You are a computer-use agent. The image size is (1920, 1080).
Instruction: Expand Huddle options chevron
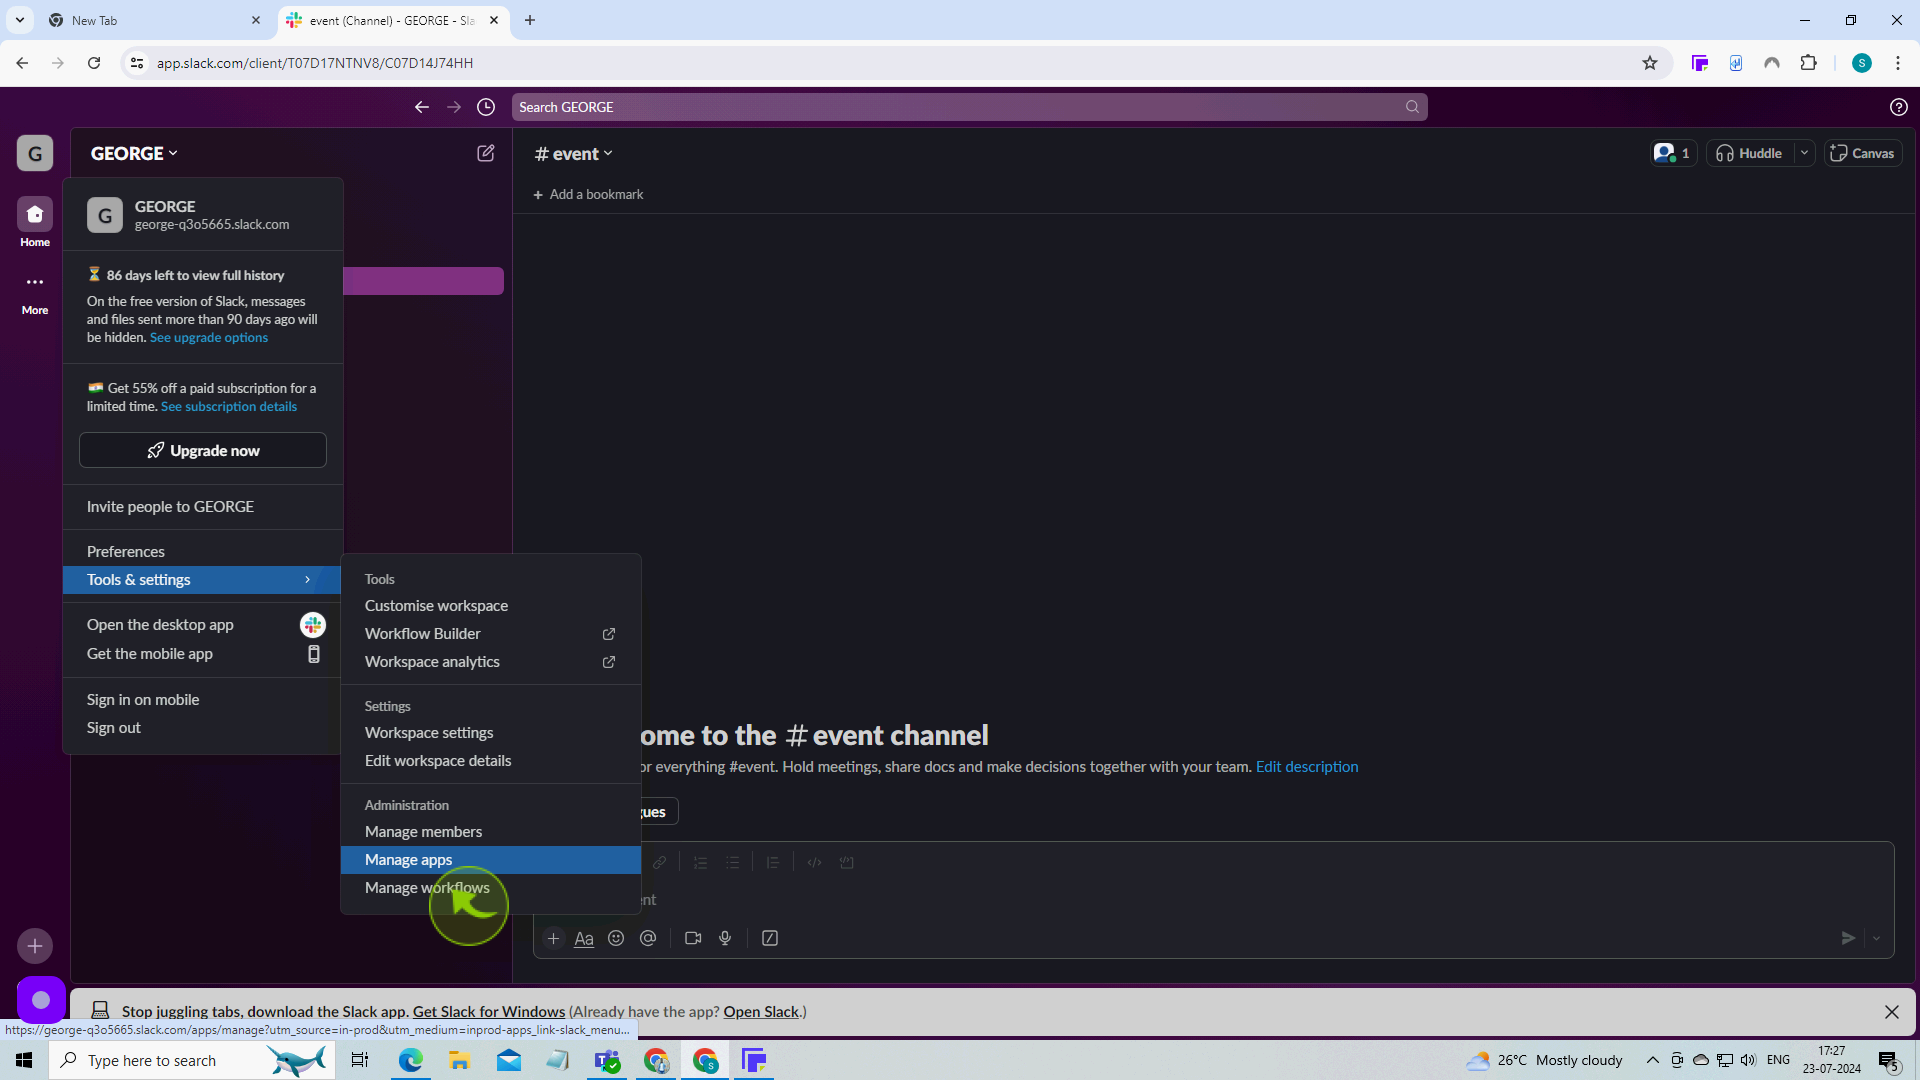[1804, 153]
